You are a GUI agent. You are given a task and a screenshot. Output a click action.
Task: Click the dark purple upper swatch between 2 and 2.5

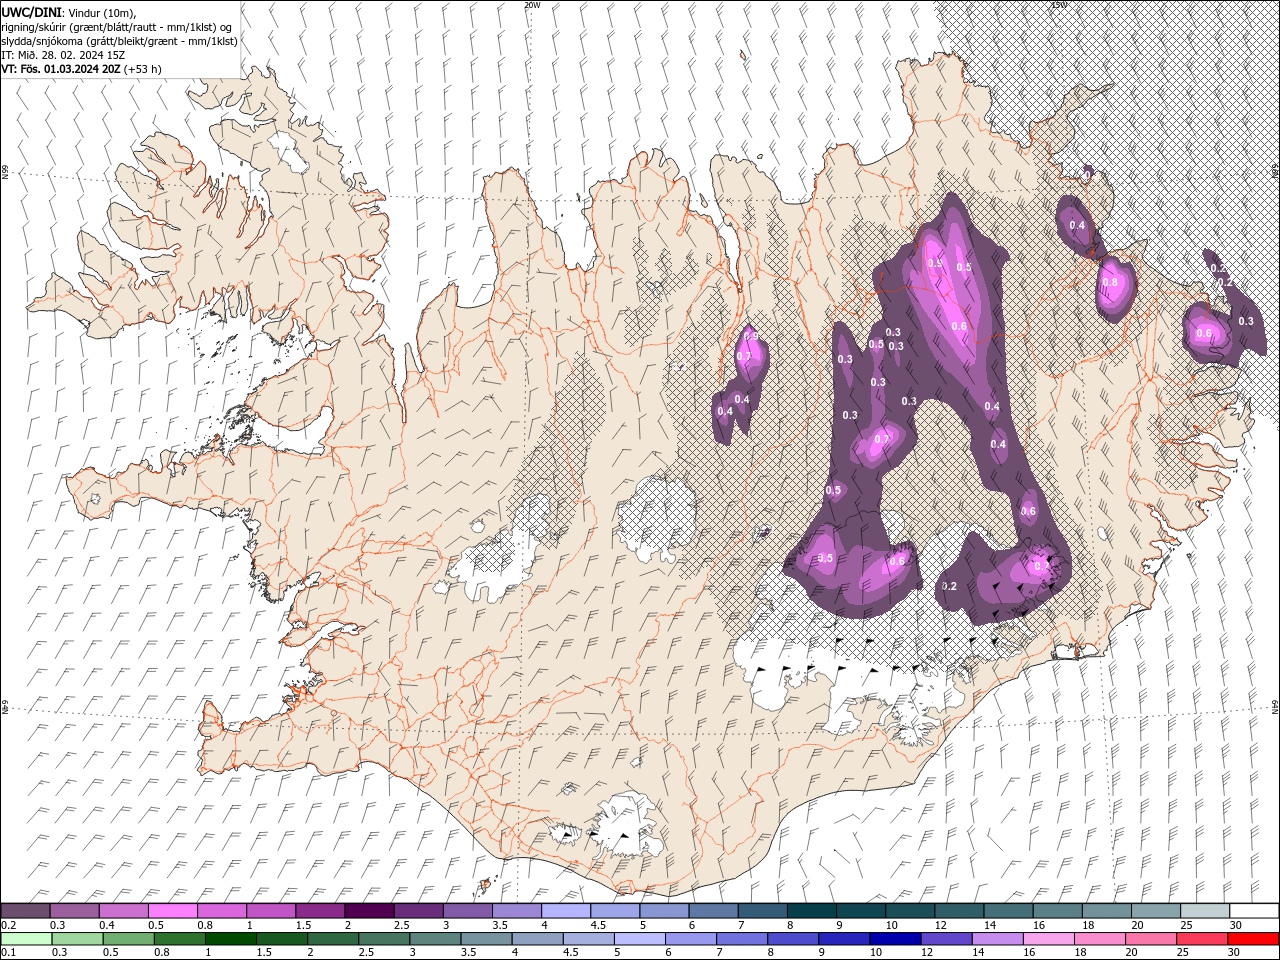369,911
